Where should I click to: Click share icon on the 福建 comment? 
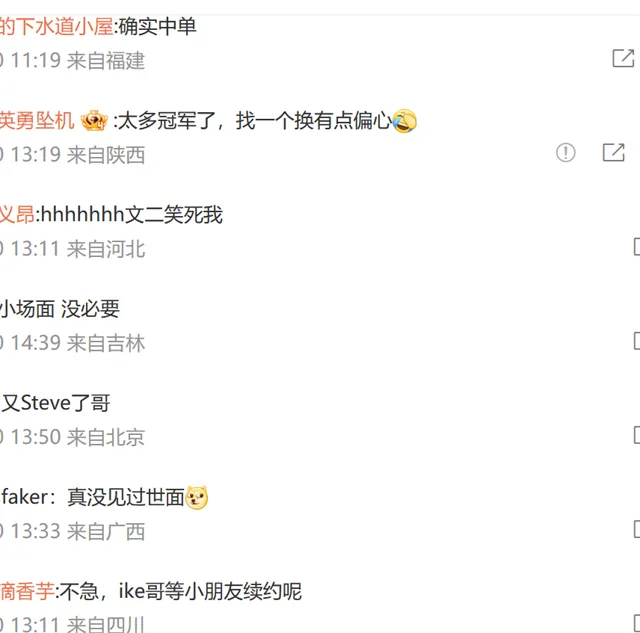[x=623, y=58]
